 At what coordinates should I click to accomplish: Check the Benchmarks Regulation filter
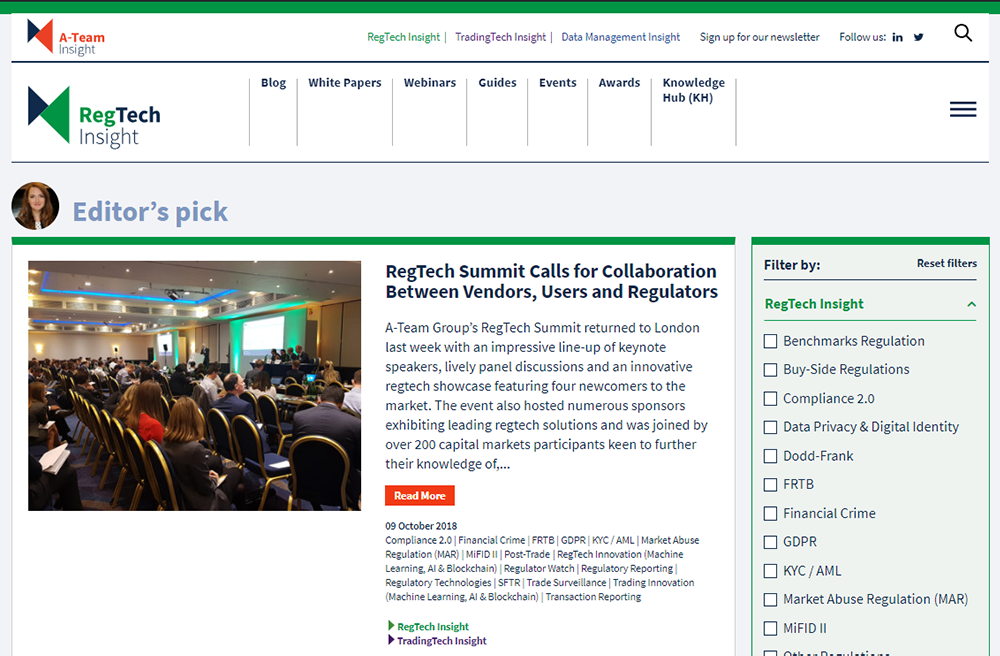770,341
